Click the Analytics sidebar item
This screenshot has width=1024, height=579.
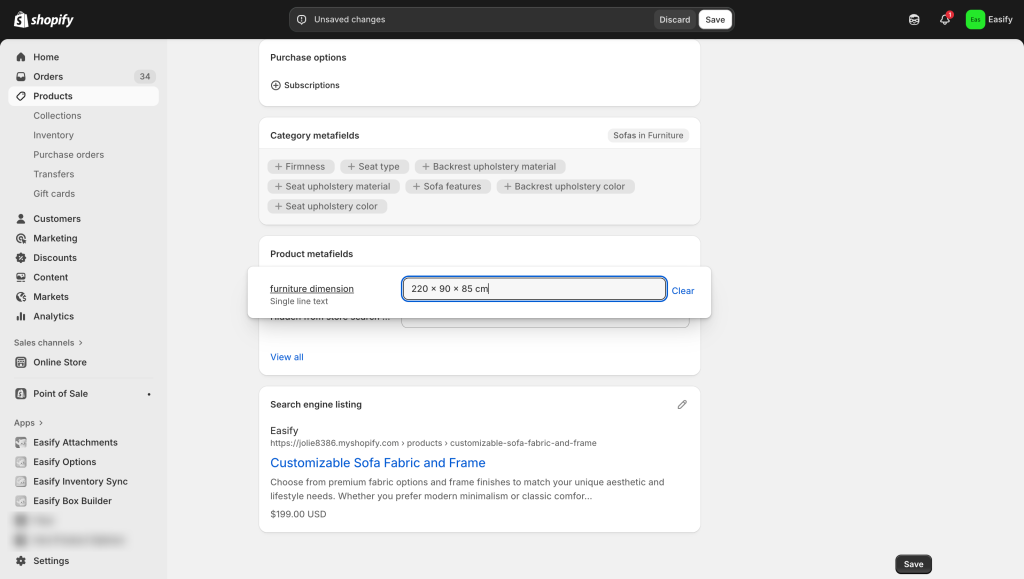[x=53, y=316]
